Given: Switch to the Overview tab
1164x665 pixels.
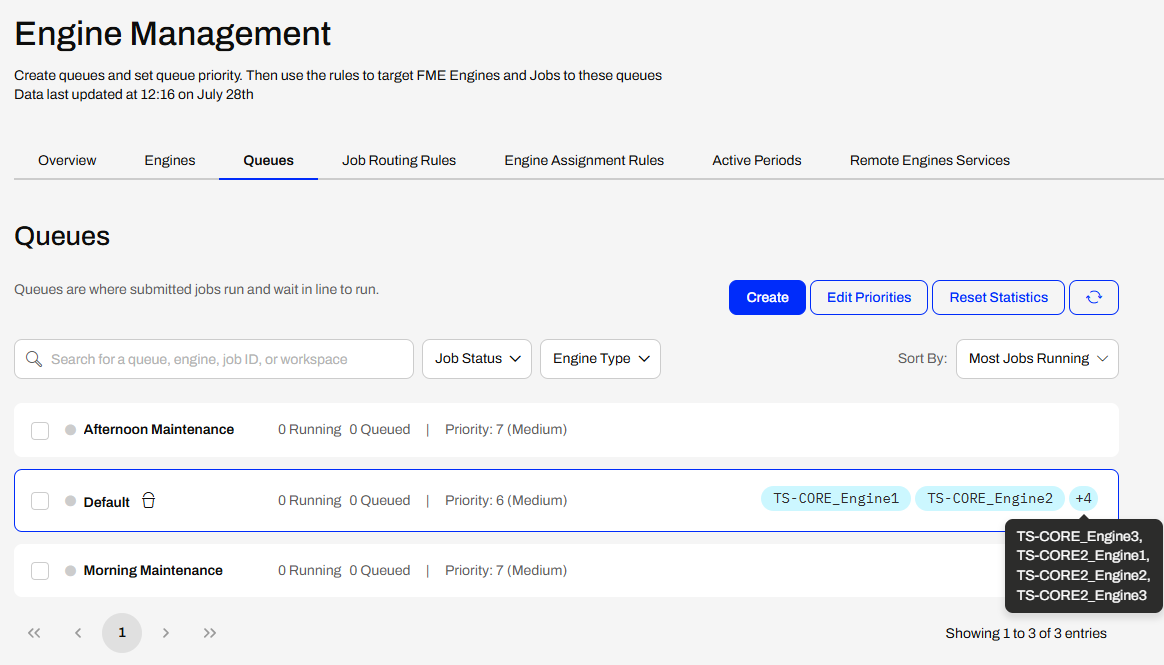Looking at the screenshot, I should click(x=67, y=160).
